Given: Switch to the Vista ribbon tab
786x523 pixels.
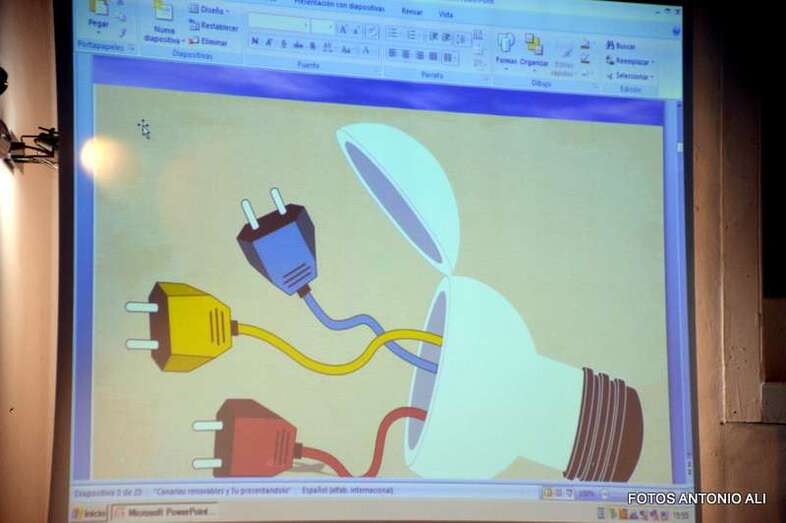Looking at the screenshot, I should [x=446, y=15].
